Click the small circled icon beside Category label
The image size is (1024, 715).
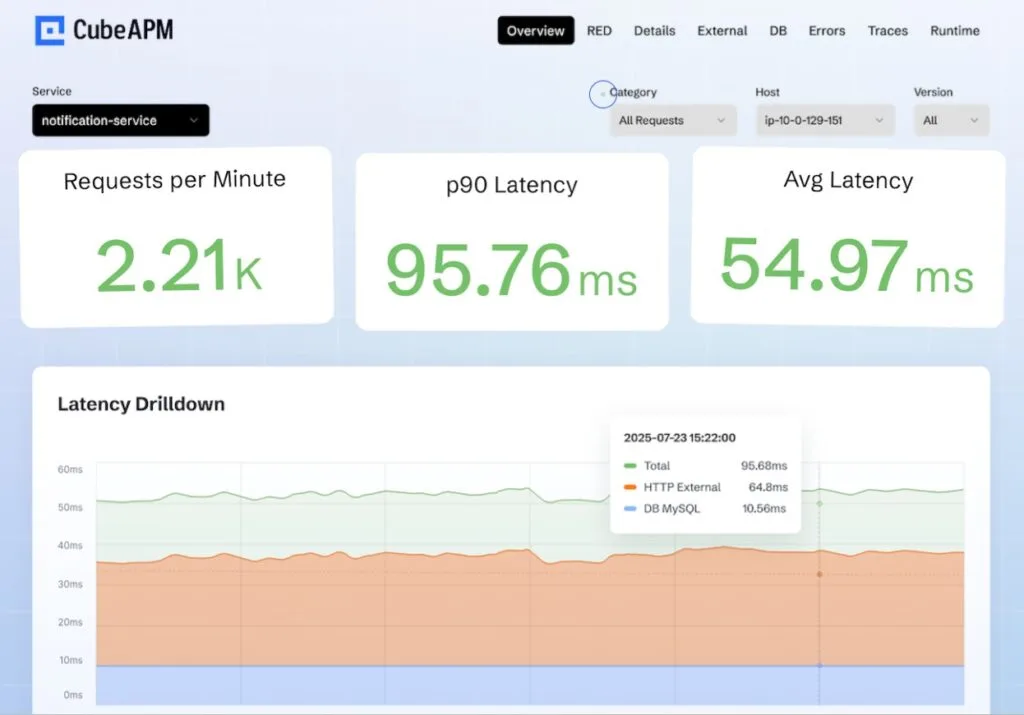coord(603,94)
